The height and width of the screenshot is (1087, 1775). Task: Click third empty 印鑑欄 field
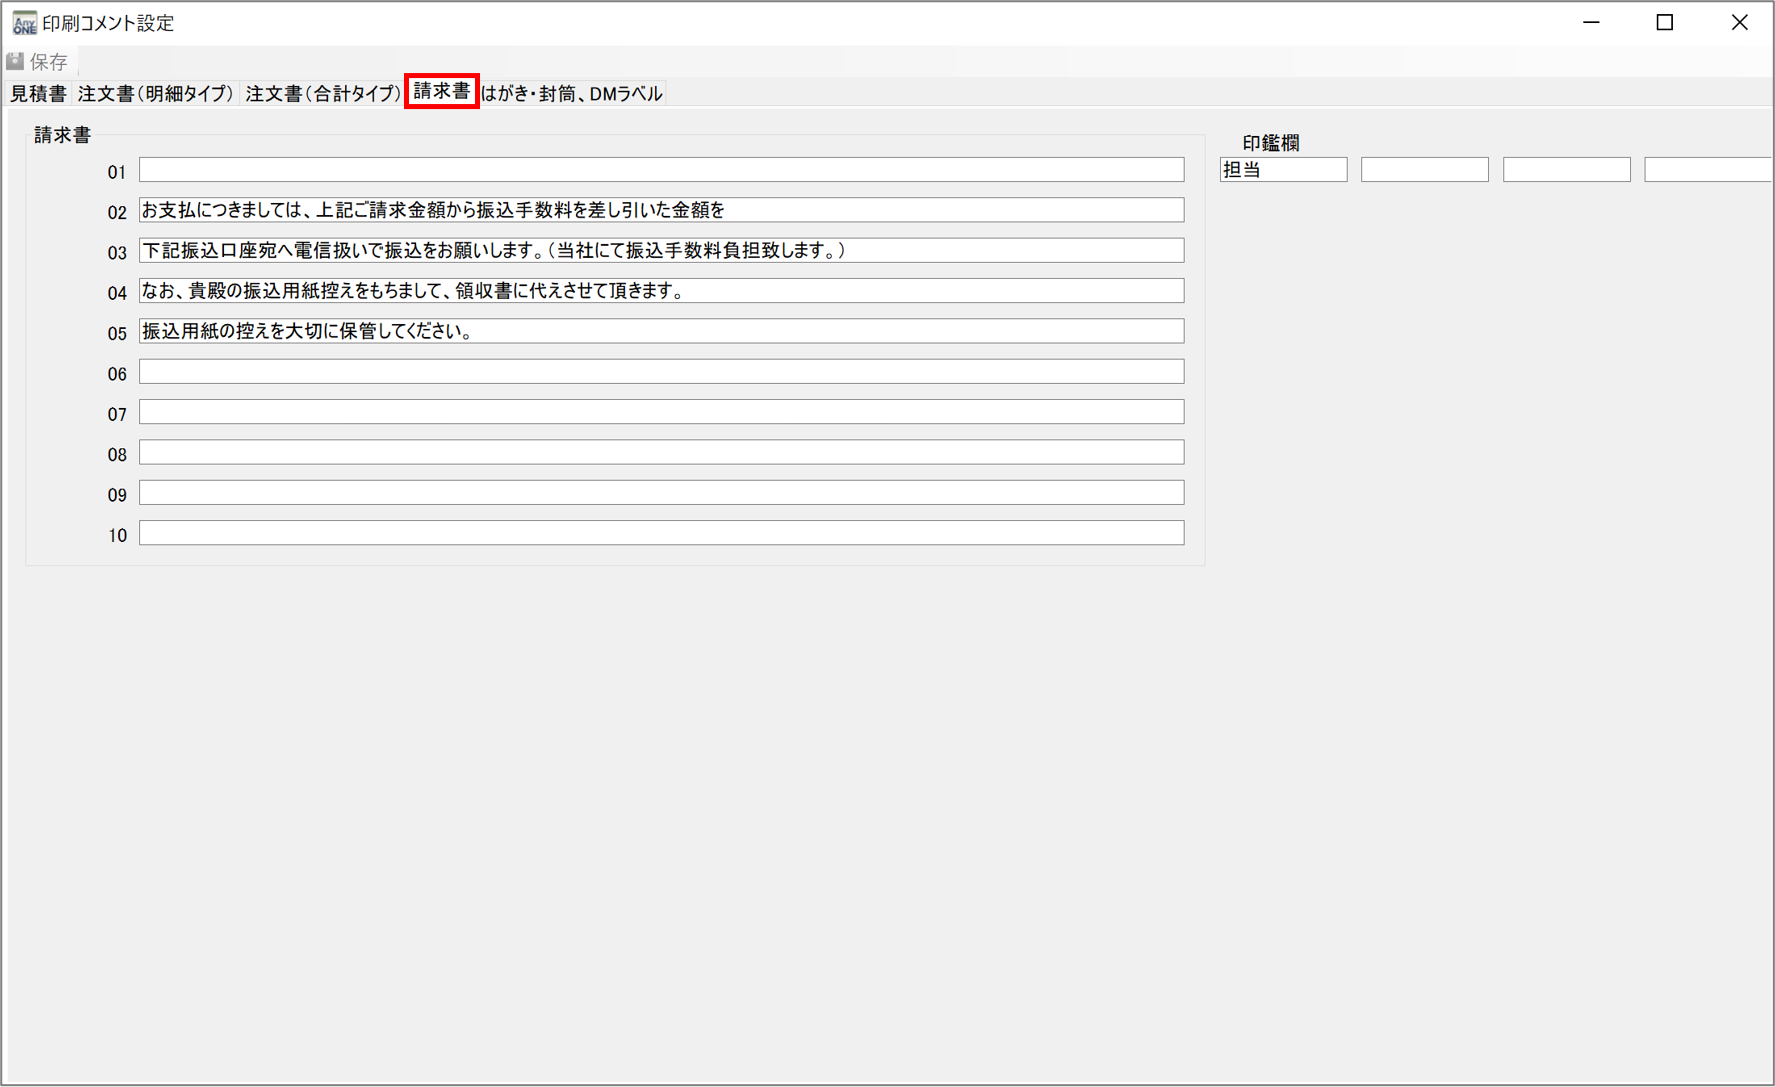click(x=1566, y=170)
